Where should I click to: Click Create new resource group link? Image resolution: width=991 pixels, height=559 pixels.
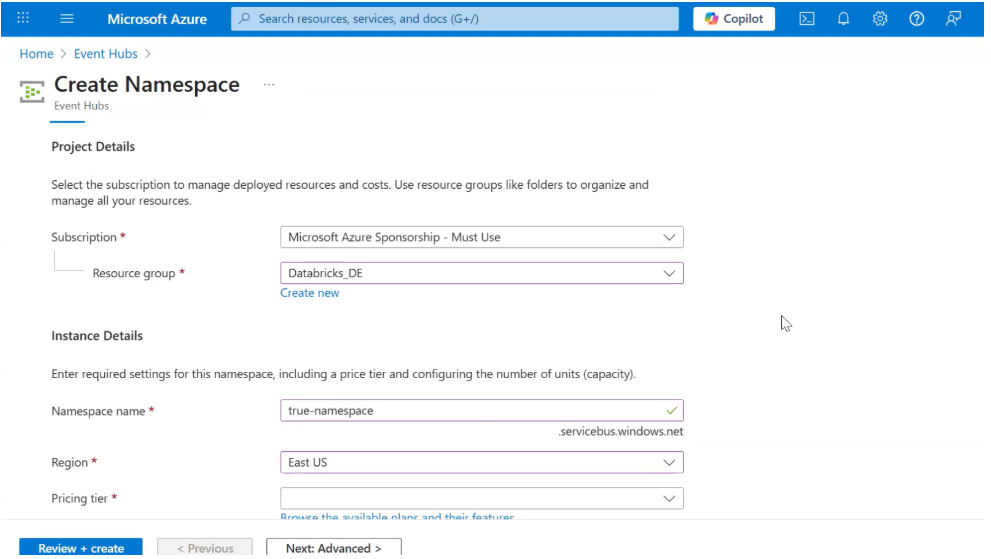[x=310, y=293]
